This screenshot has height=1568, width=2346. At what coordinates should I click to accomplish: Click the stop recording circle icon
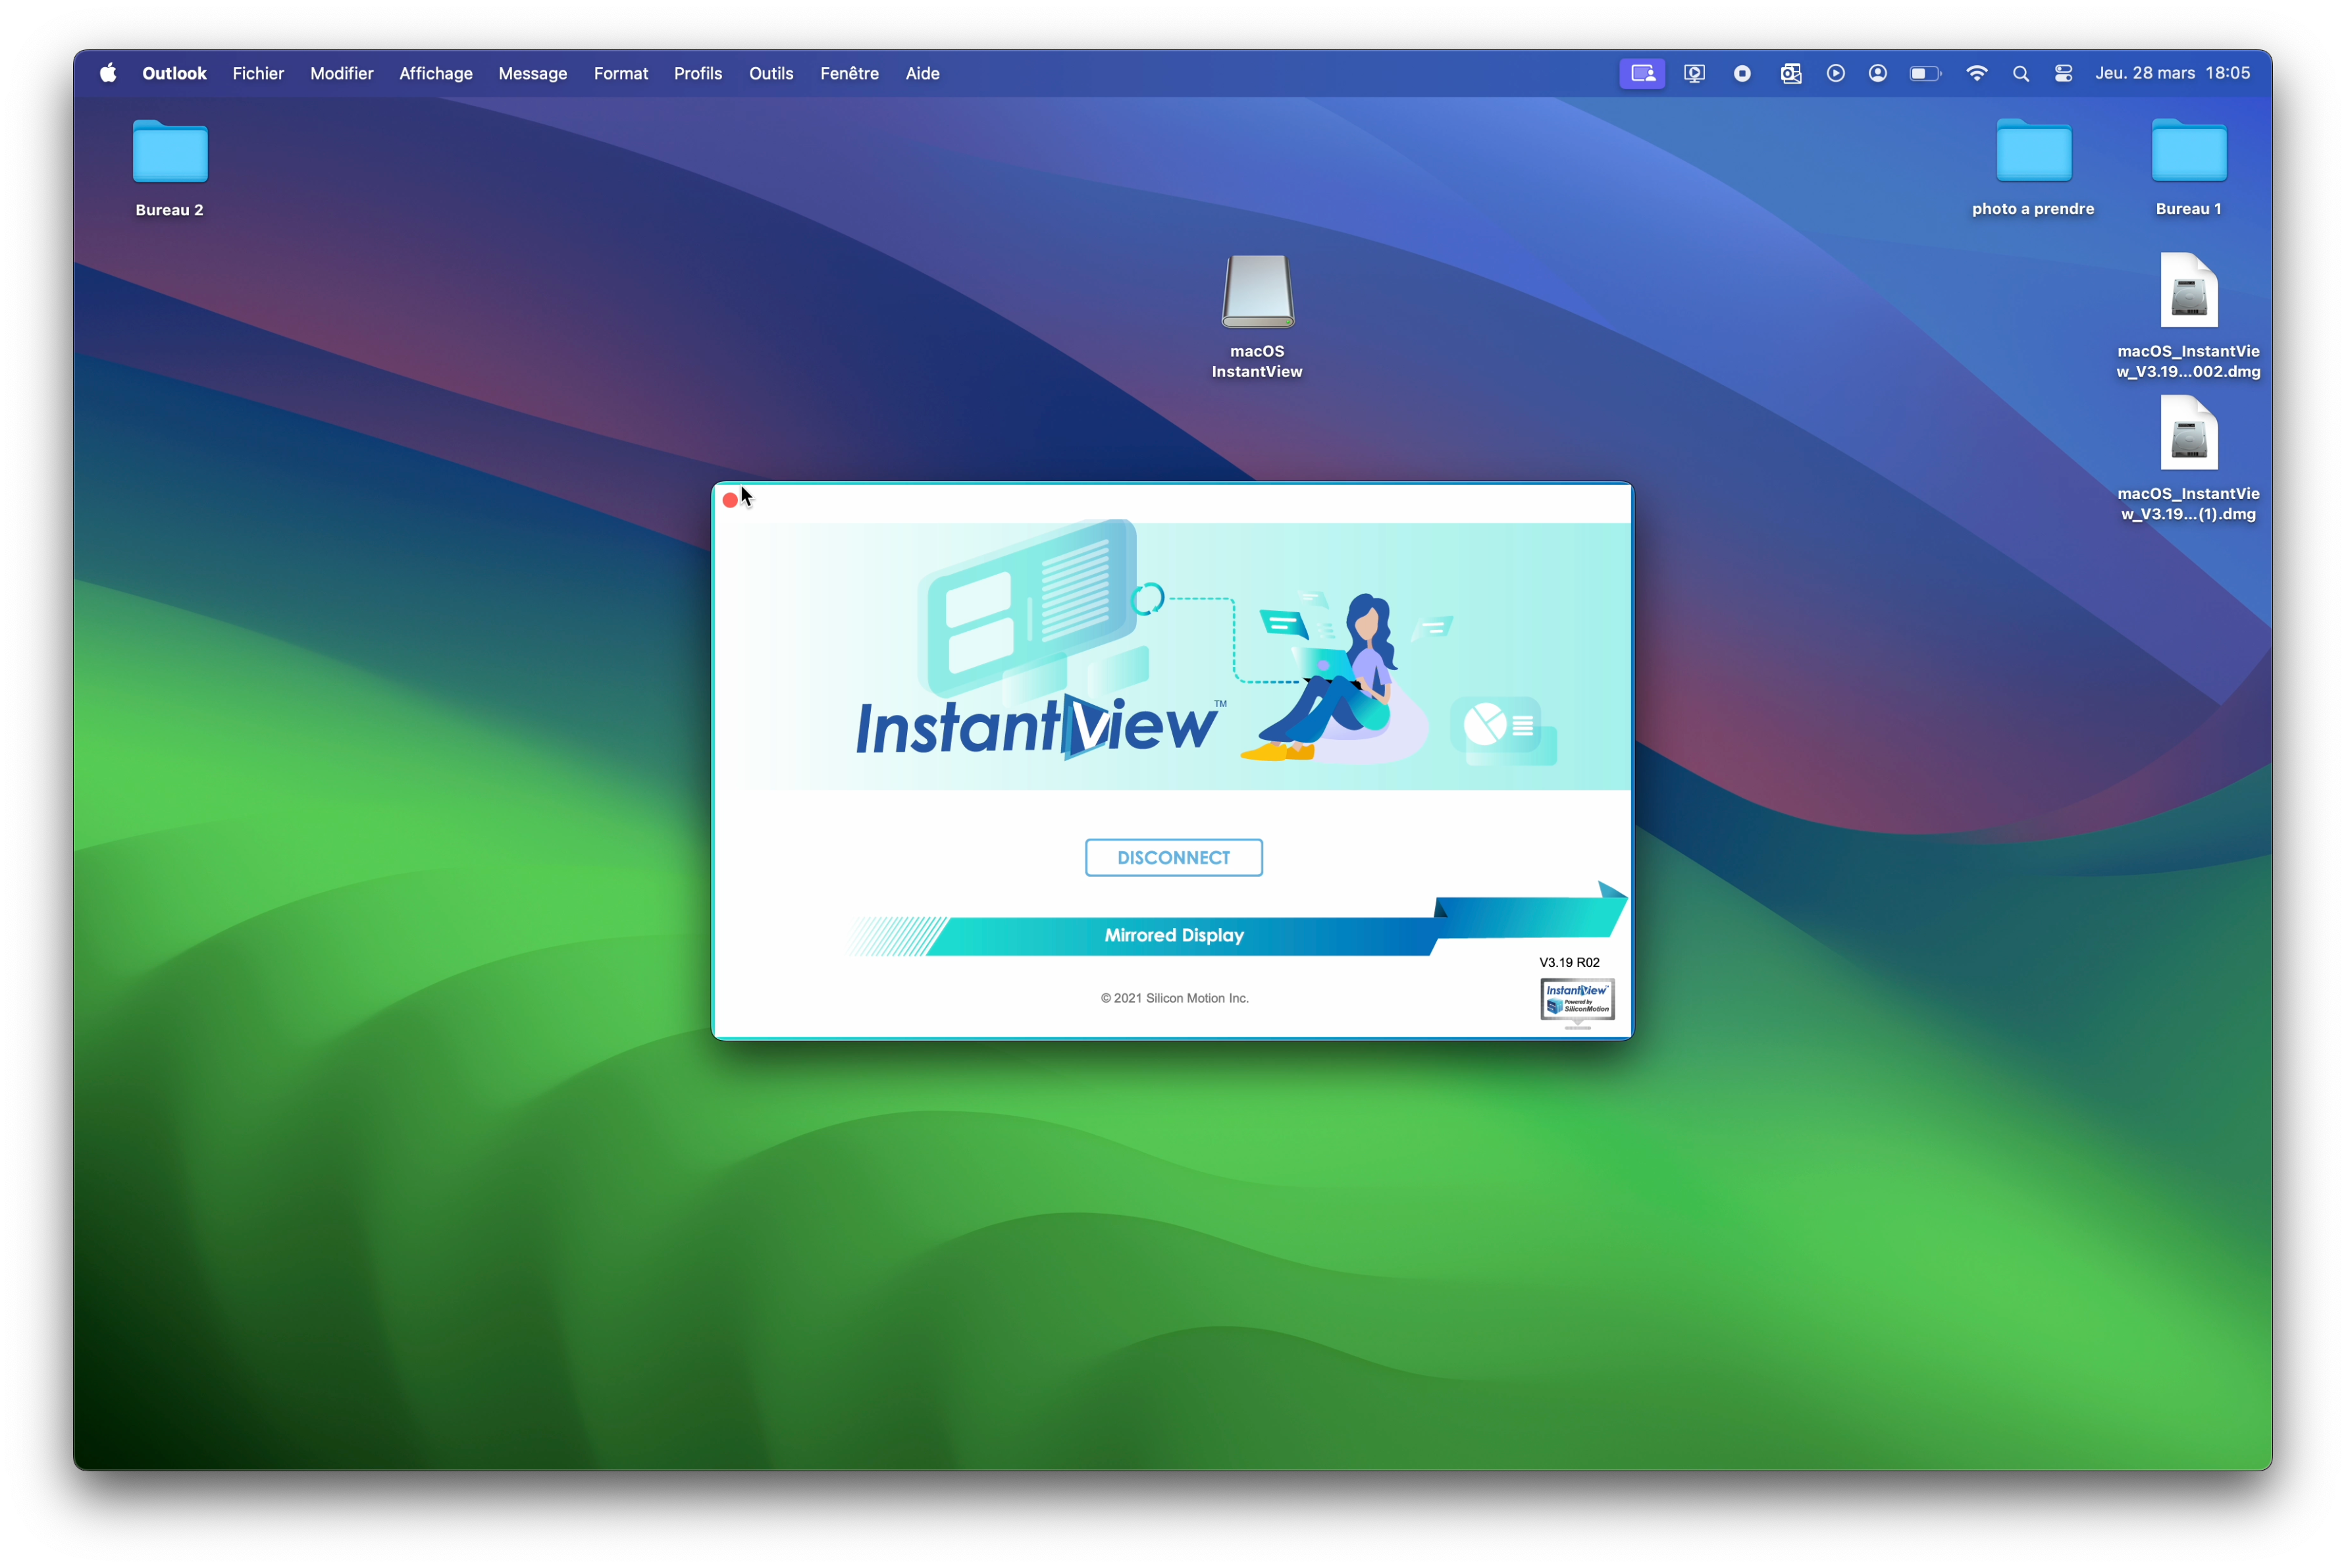click(1742, 73)
